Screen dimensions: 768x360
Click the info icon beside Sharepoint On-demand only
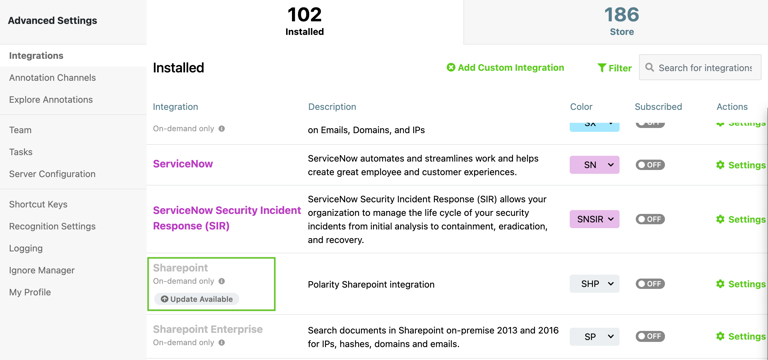[x=221, y=281]
